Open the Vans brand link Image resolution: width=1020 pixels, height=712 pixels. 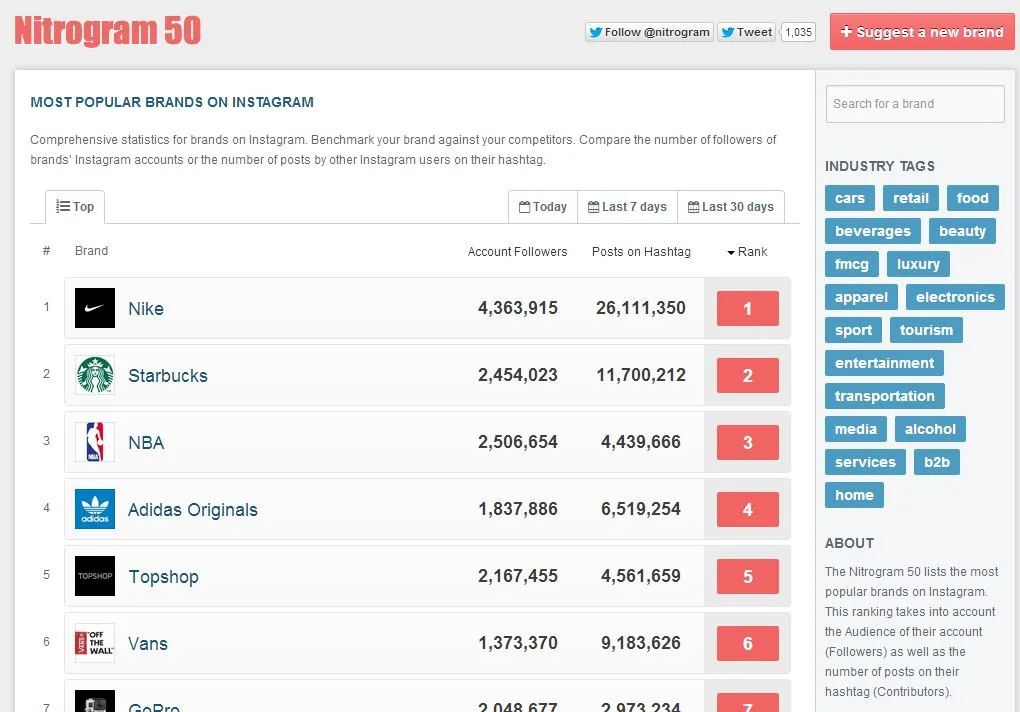point(148,644)
